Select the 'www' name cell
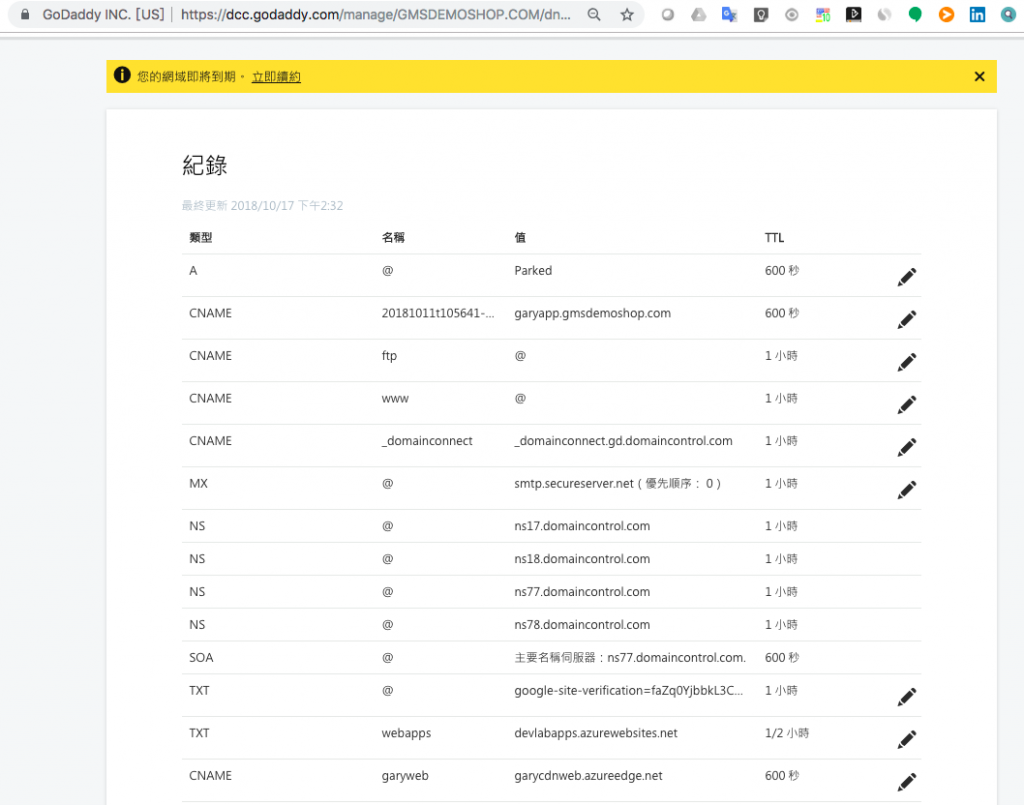The height and width of the screenshot is (805, 1024). click(395, 398)
